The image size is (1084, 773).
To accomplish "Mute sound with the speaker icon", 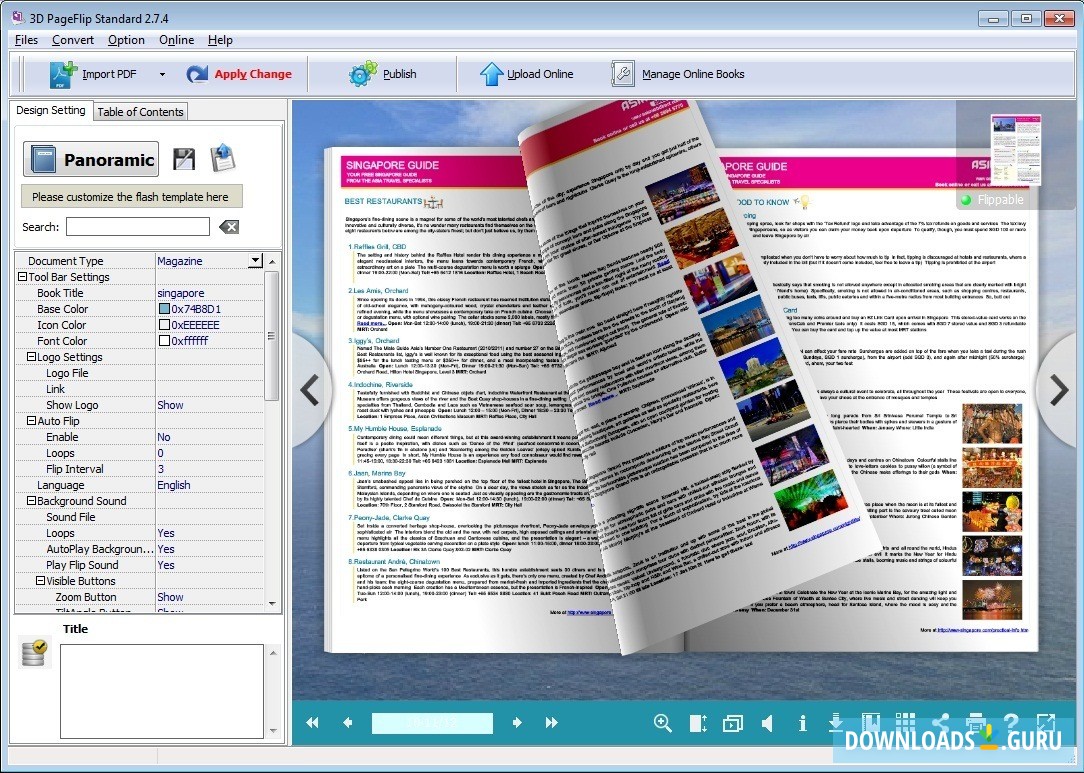I will pos(767,723).
